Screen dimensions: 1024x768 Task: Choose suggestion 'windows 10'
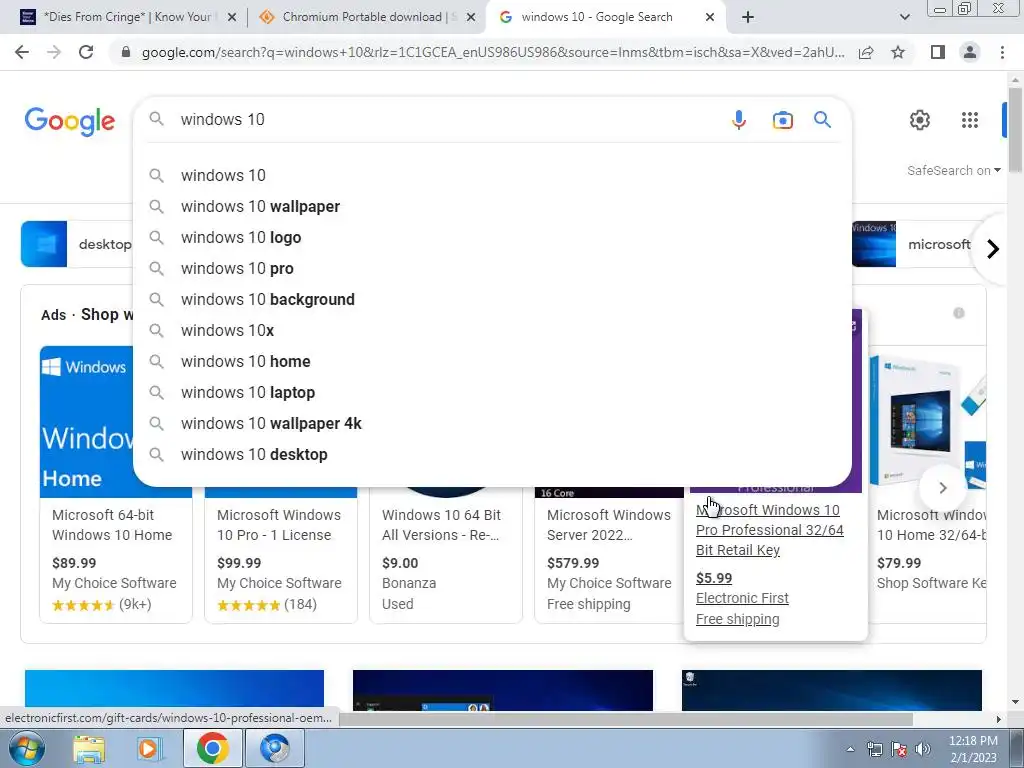(x=492, y=175)
